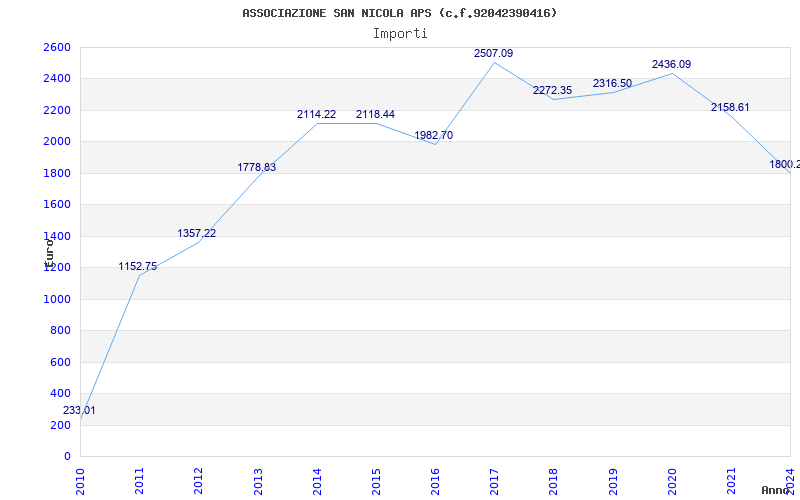This screenshot has height=500, width=800.
Task: Select the 2507.09 peak data label
Action: tap(493, 53)
